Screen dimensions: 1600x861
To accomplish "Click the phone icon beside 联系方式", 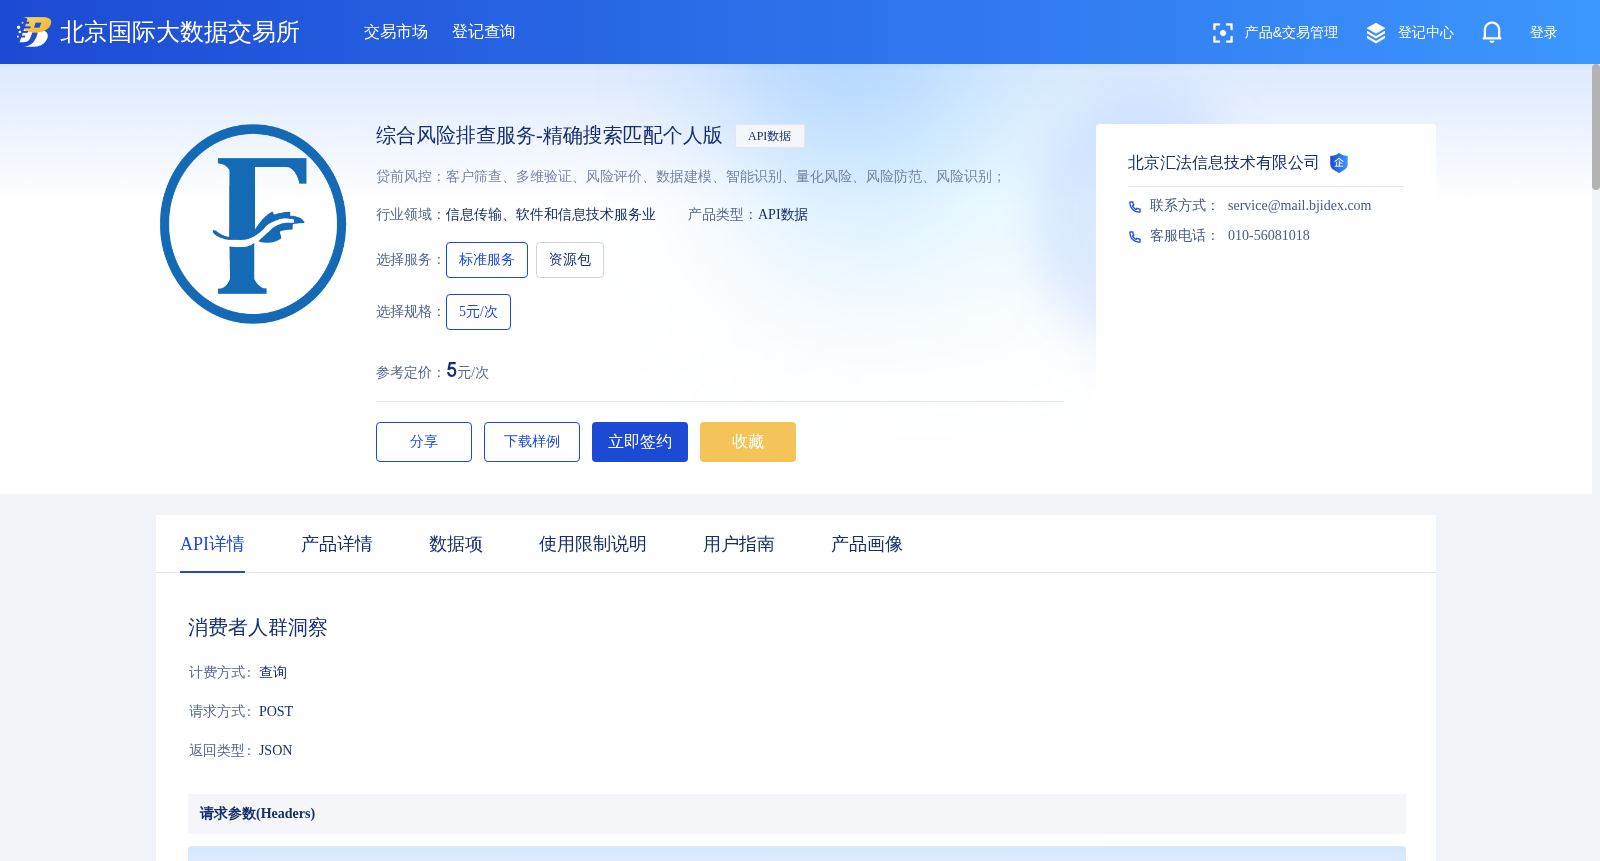I will pyautogui.click(x=1135, y=207).
